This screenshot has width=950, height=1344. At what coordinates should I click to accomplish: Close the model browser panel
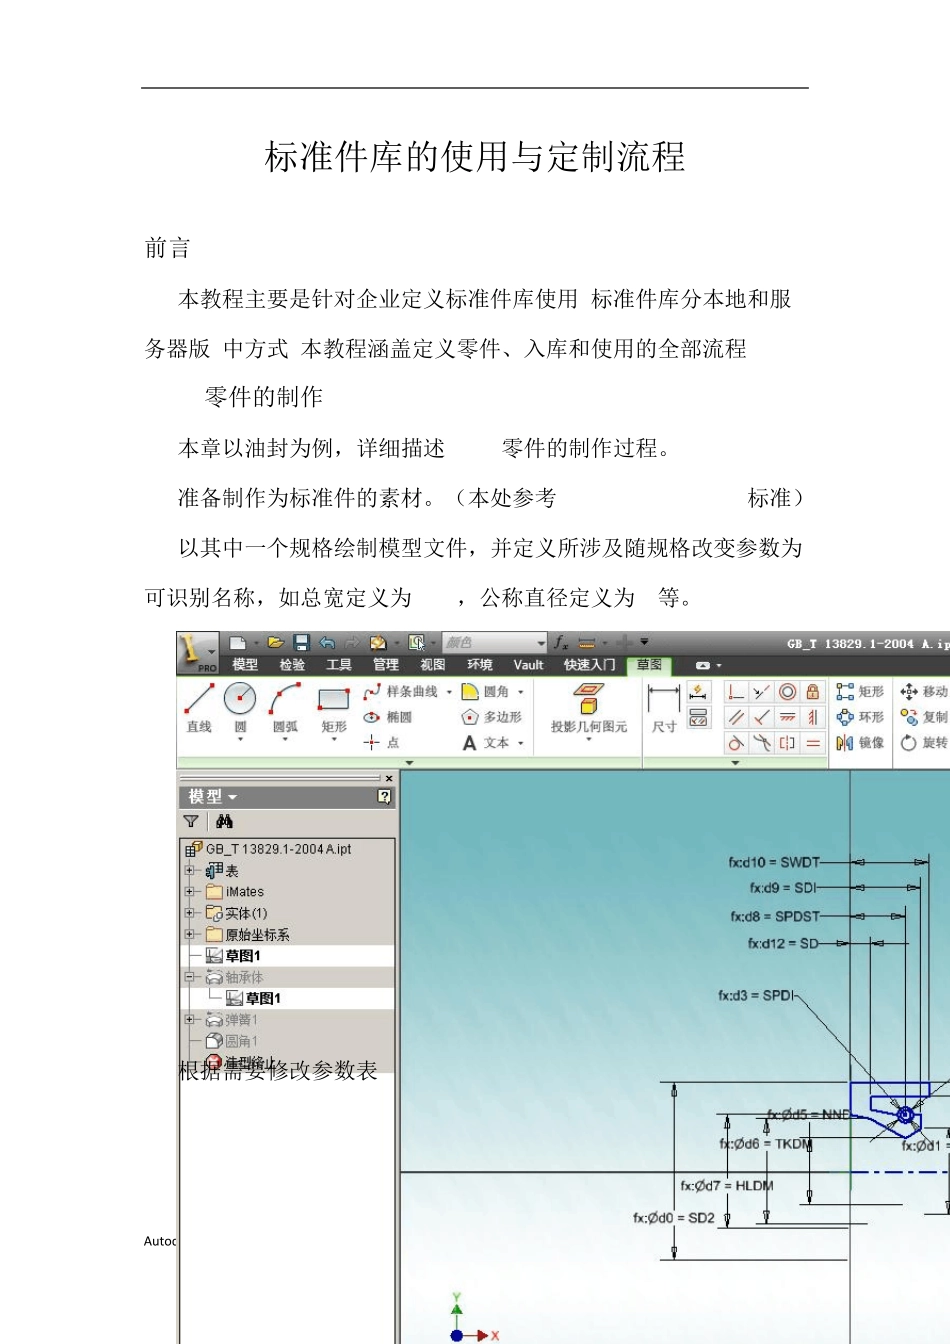point(389,778)
